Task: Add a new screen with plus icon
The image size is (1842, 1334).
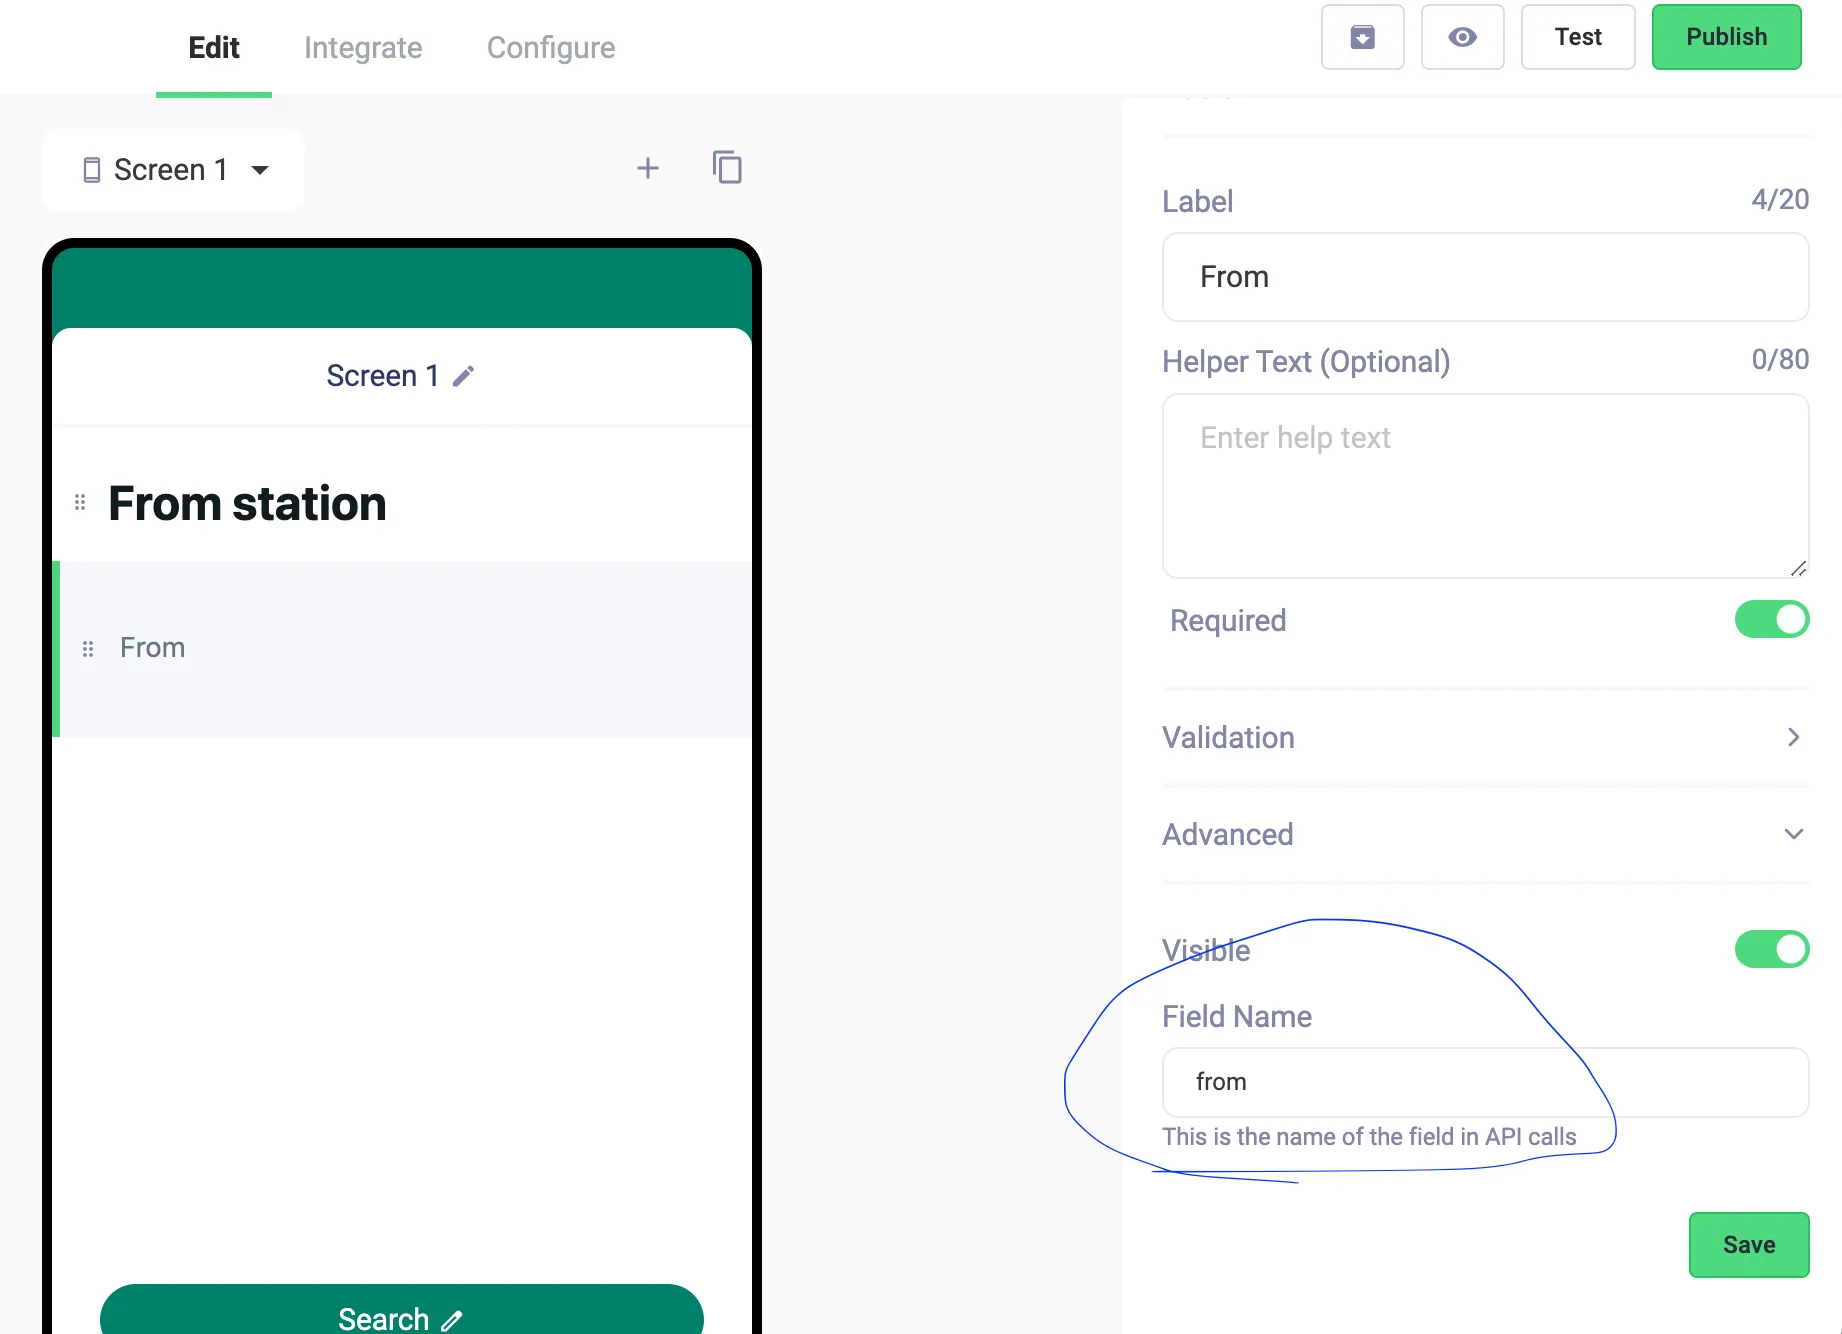Action: pos(648,168)
